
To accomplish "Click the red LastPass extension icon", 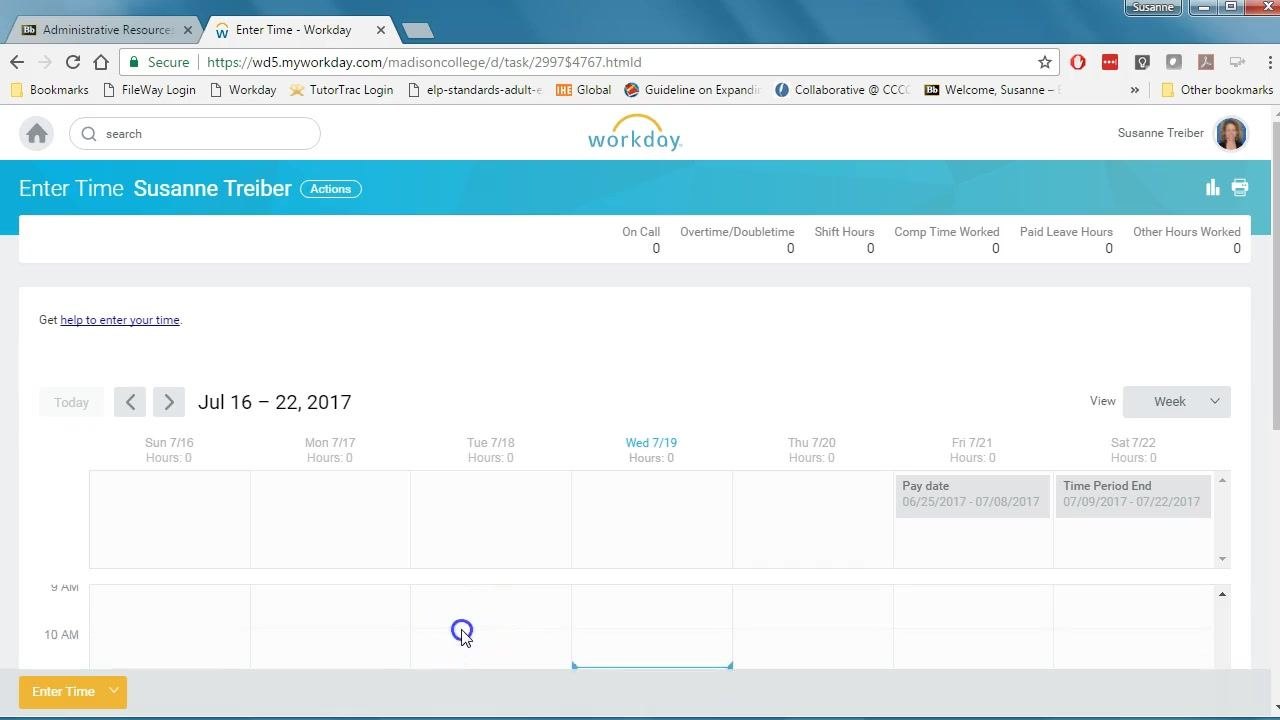I will [x=1110, y=62].
